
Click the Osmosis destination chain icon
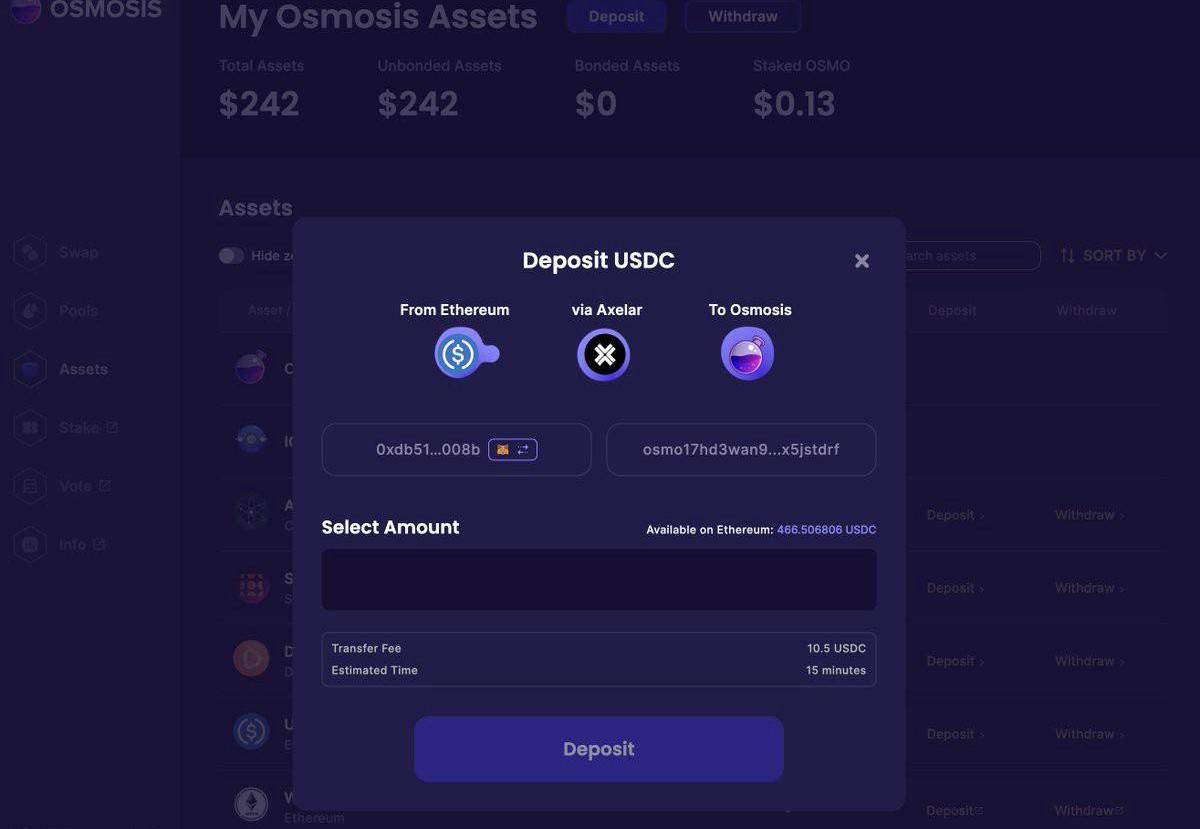click(x=748, y=354)
